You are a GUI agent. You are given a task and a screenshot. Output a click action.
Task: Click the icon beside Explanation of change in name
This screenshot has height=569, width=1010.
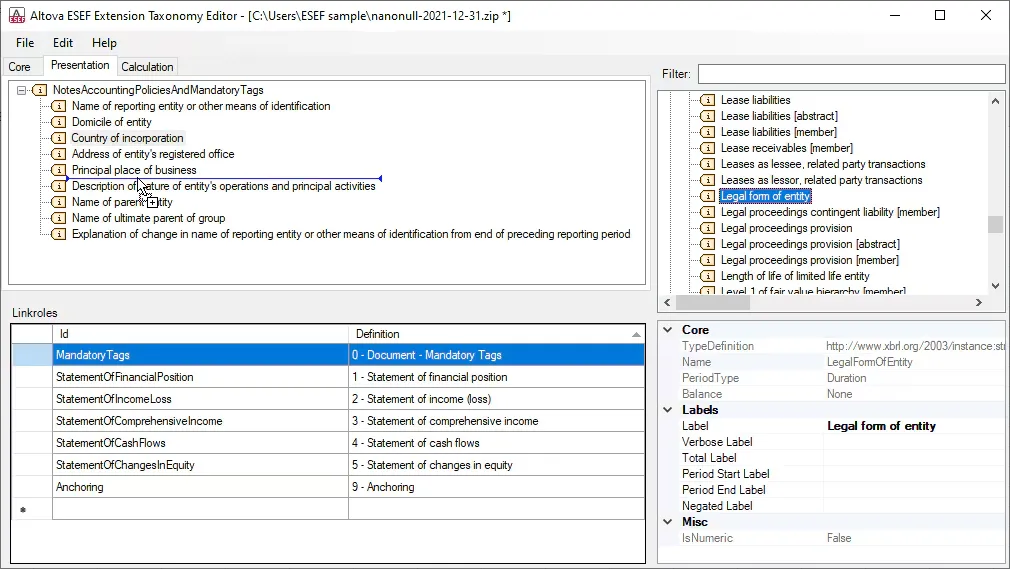pyautogui.click(x=58, y=234)
